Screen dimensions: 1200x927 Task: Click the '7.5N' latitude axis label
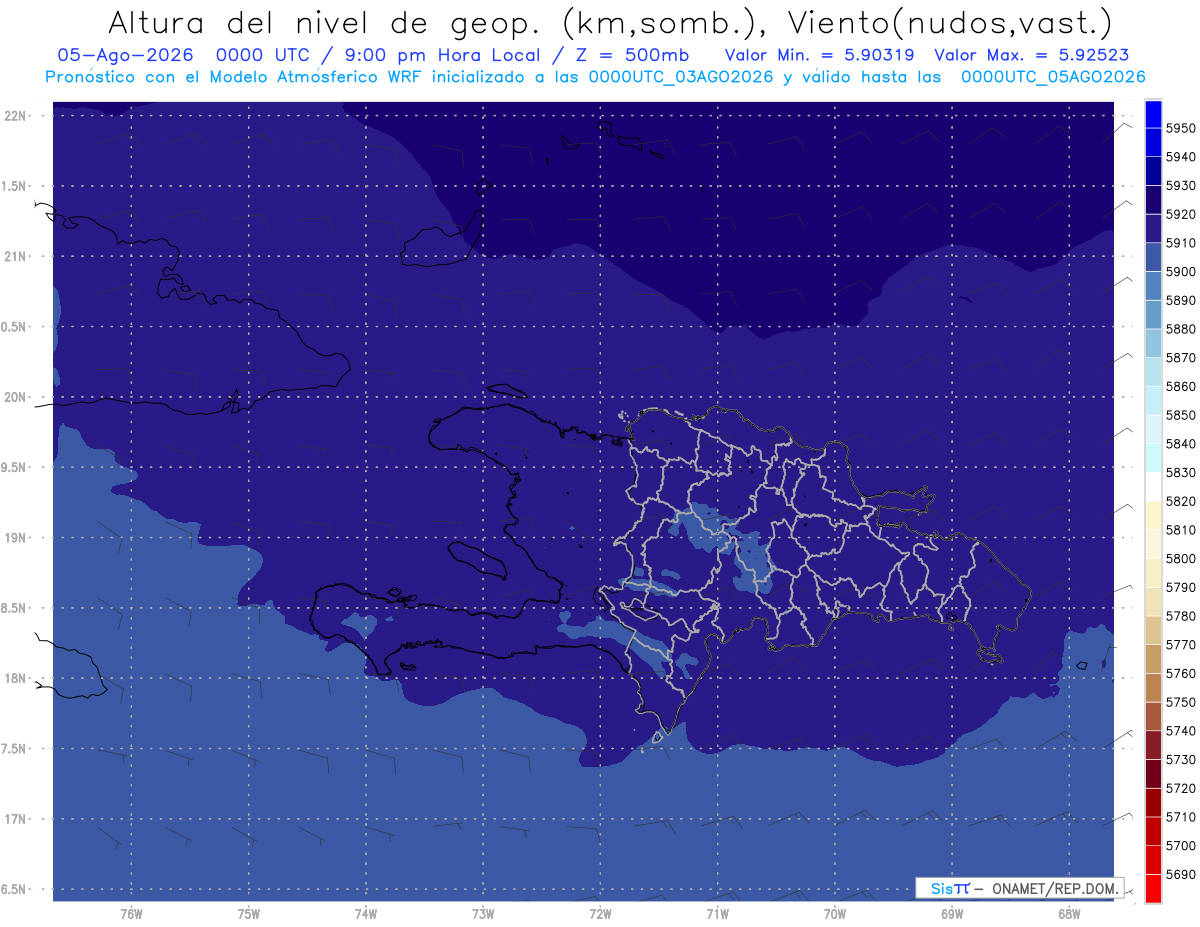[14, 749]
